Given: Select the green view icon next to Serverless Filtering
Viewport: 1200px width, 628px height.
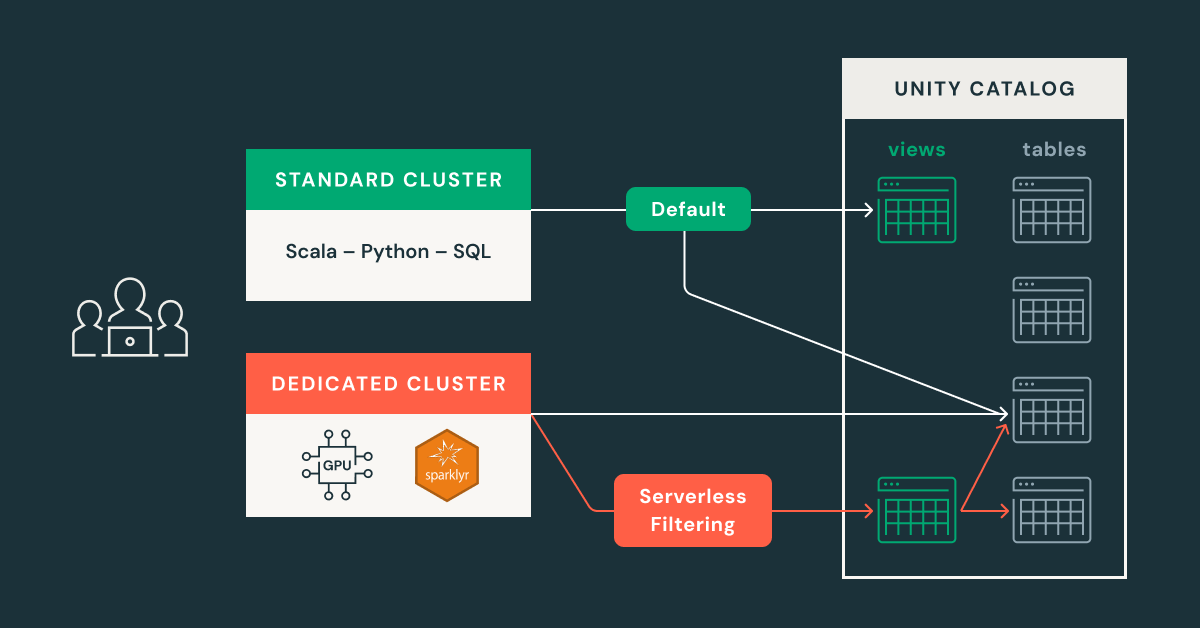Looking at the screenshot, I should 916,510.
